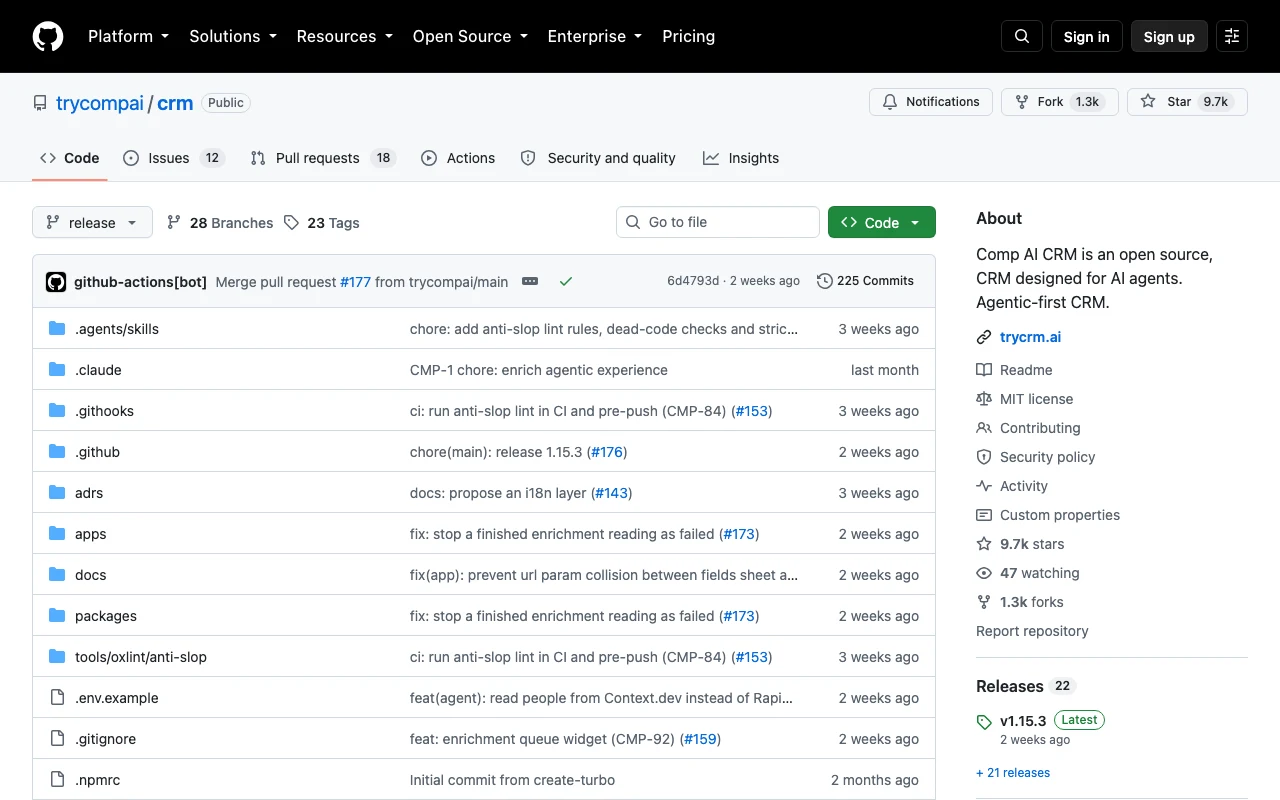This screenshot has height=800, width=1280.
Task: Open the Pricing page
Action: click(x=689, y=36)
